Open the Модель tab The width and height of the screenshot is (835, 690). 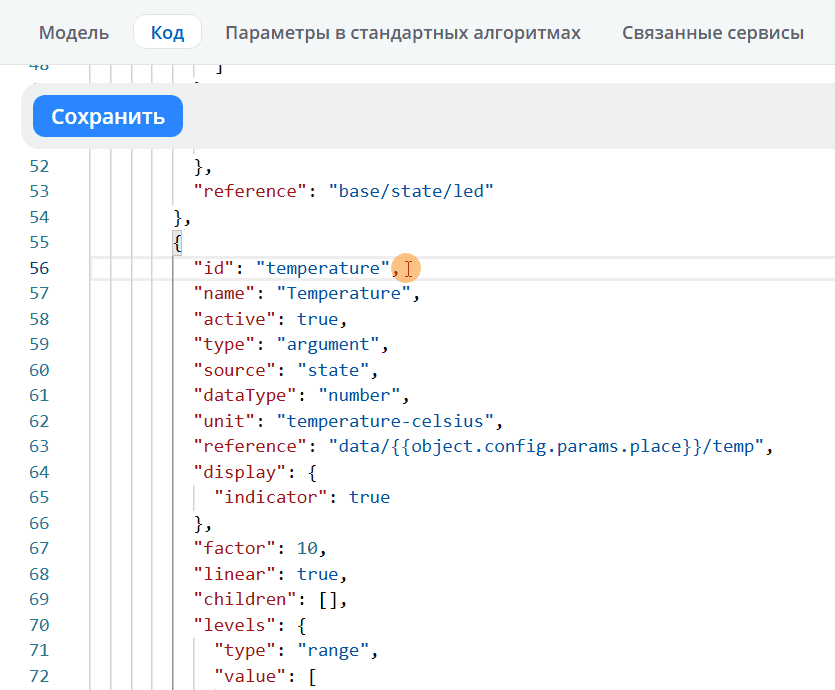73,32
